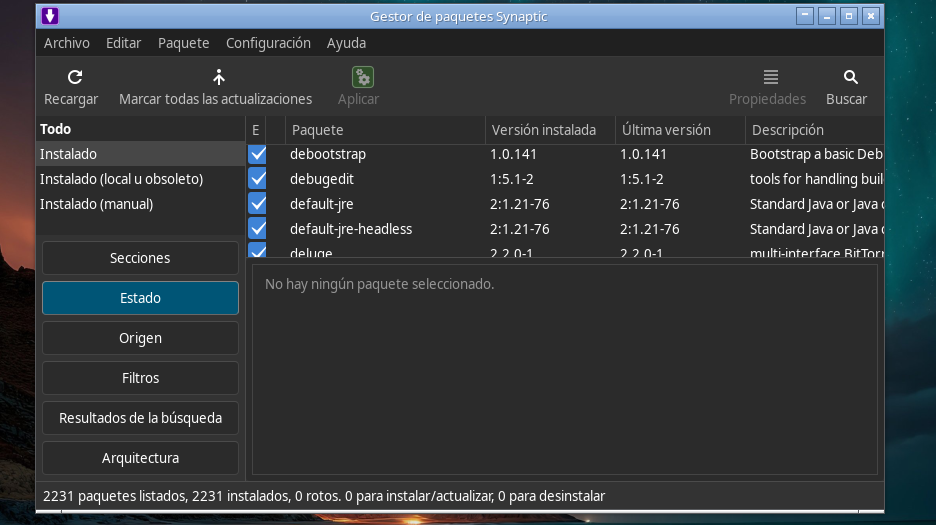Select the debootstrap package name
Image resolution: width=936 pixels, height=525 pixels.
[x=328, y=154]
